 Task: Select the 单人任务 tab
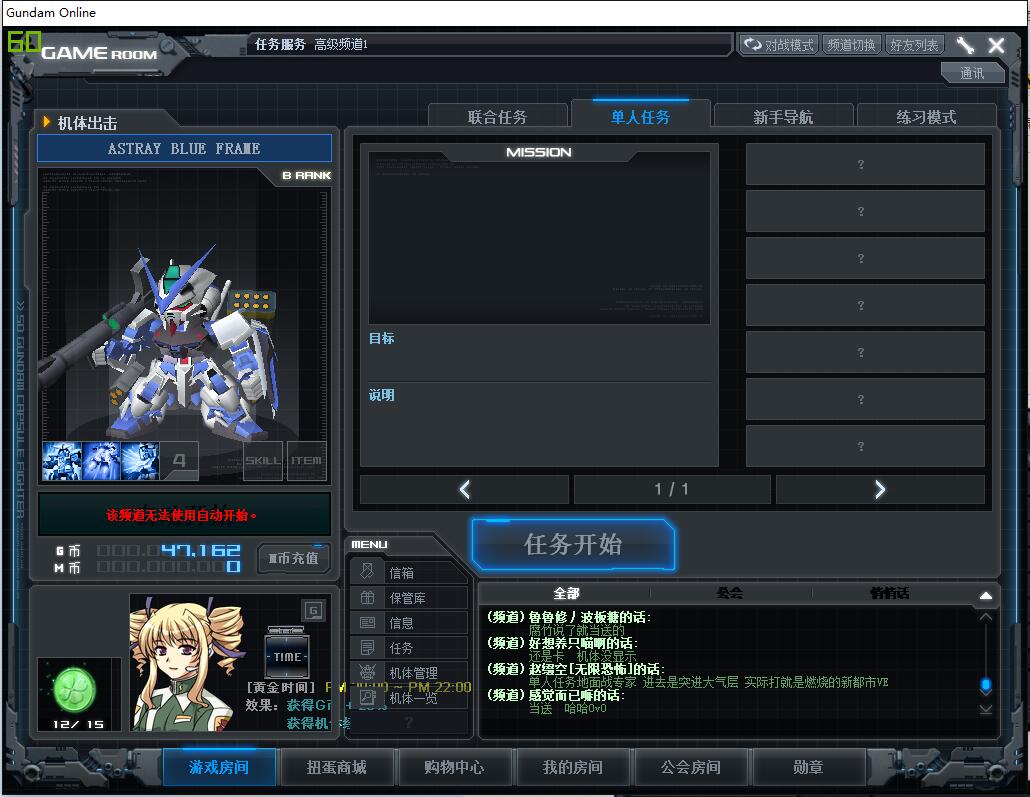(640, 116)
